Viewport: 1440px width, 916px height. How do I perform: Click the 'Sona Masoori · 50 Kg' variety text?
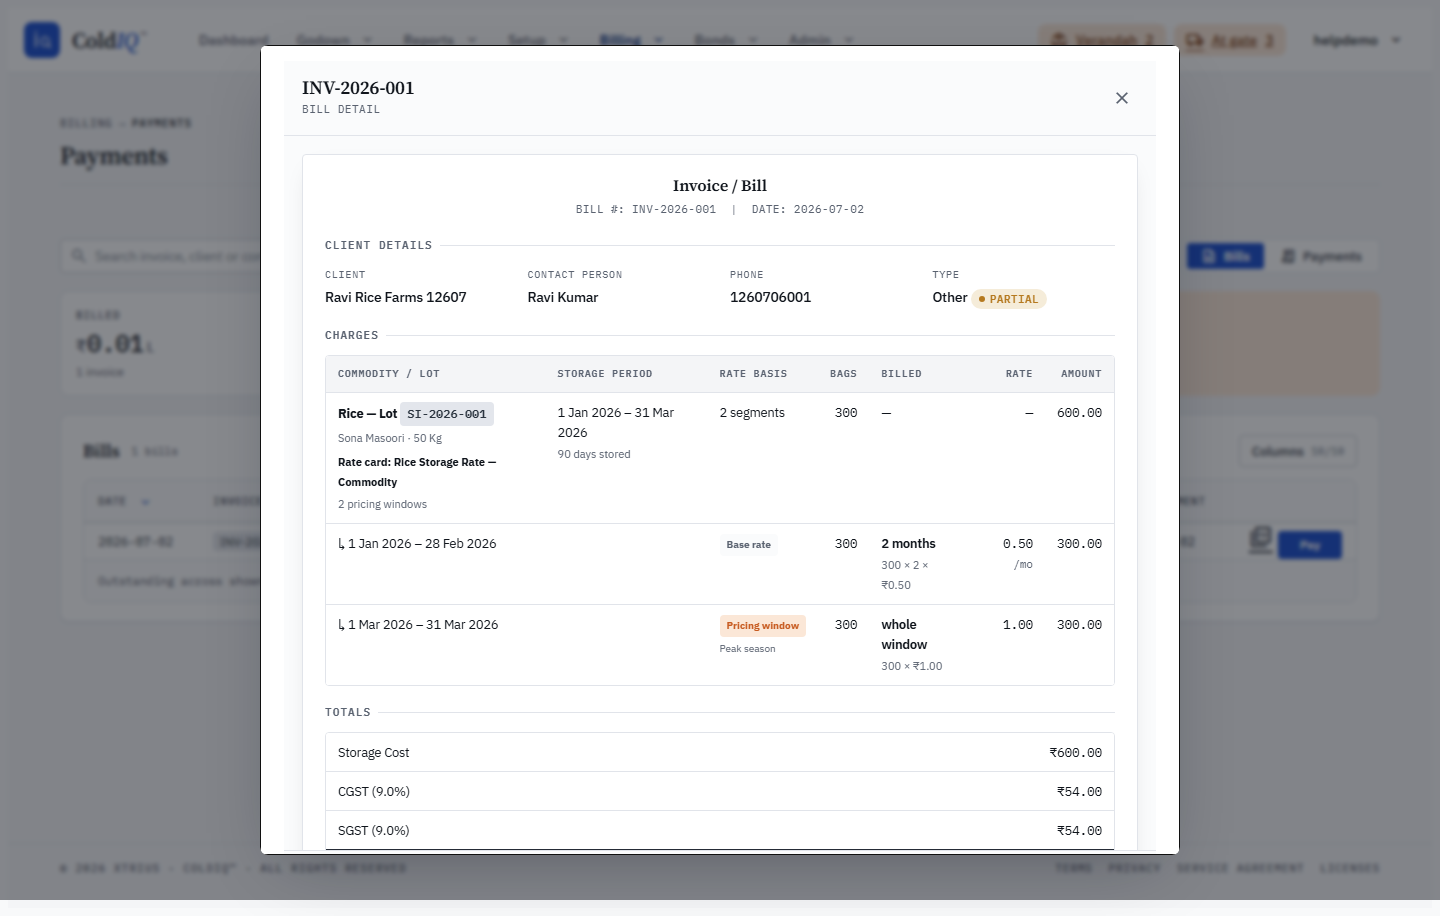(x=390, y=439)
